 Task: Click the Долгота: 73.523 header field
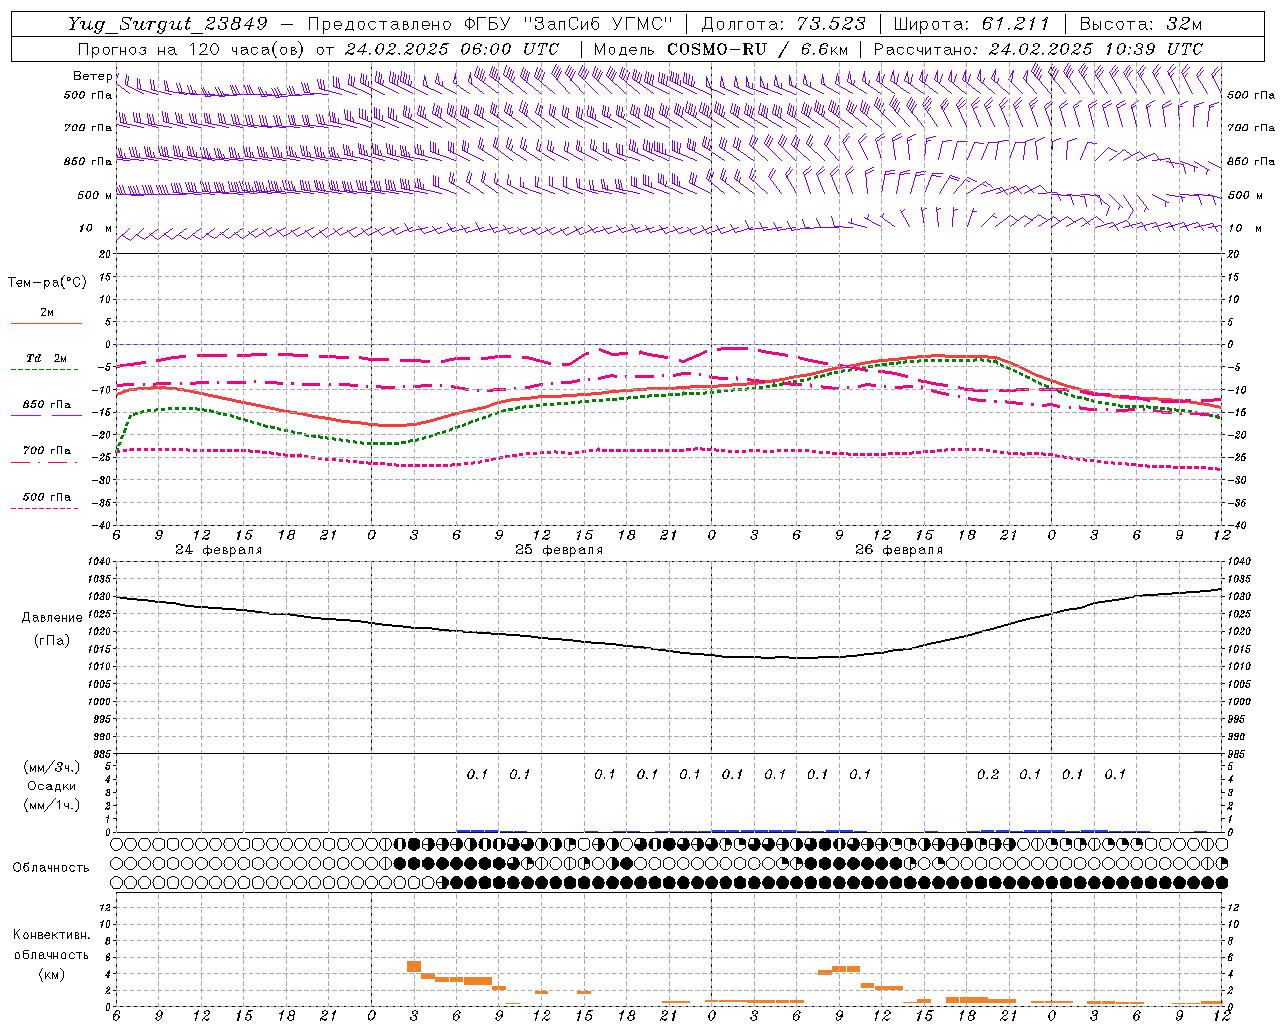783,24
